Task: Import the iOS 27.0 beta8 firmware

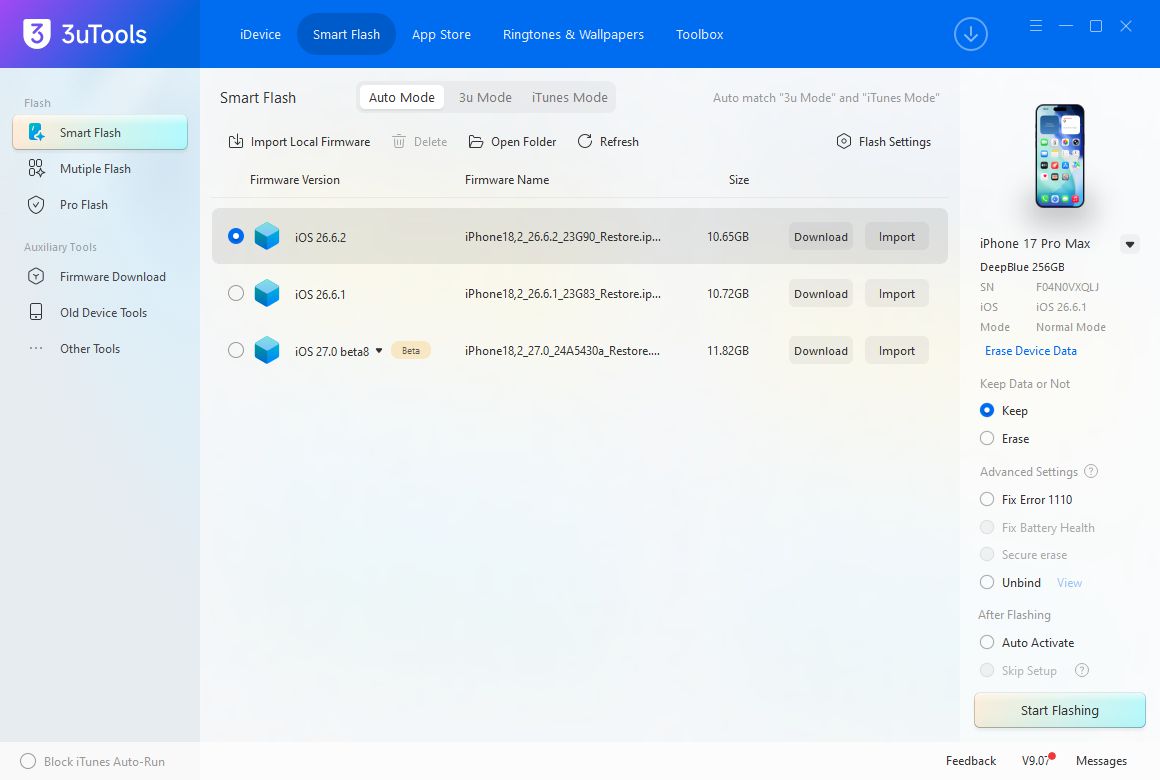Action: pos(897,351)
